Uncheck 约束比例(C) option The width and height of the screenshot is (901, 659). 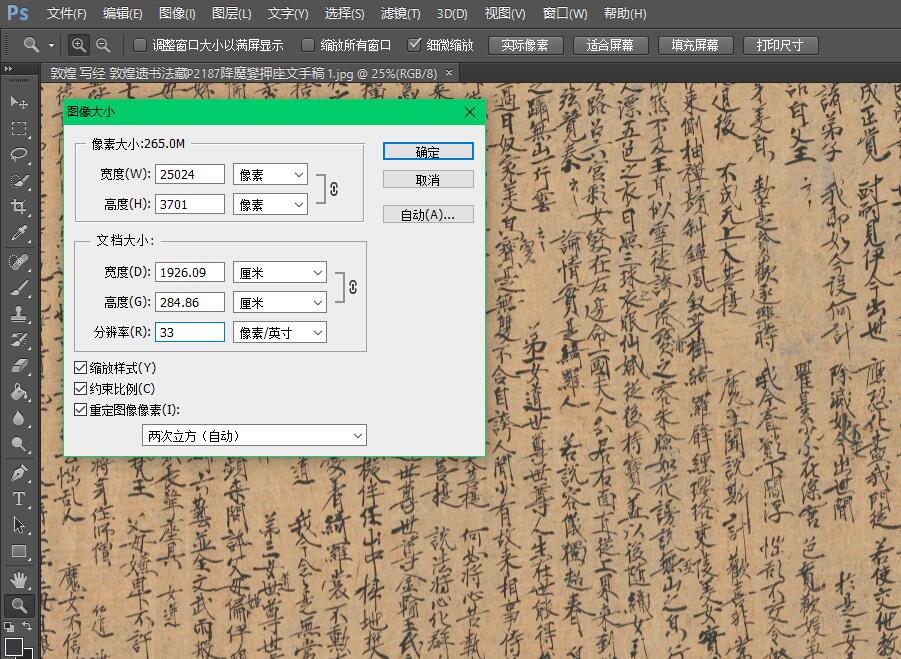(x=80, y=389)
